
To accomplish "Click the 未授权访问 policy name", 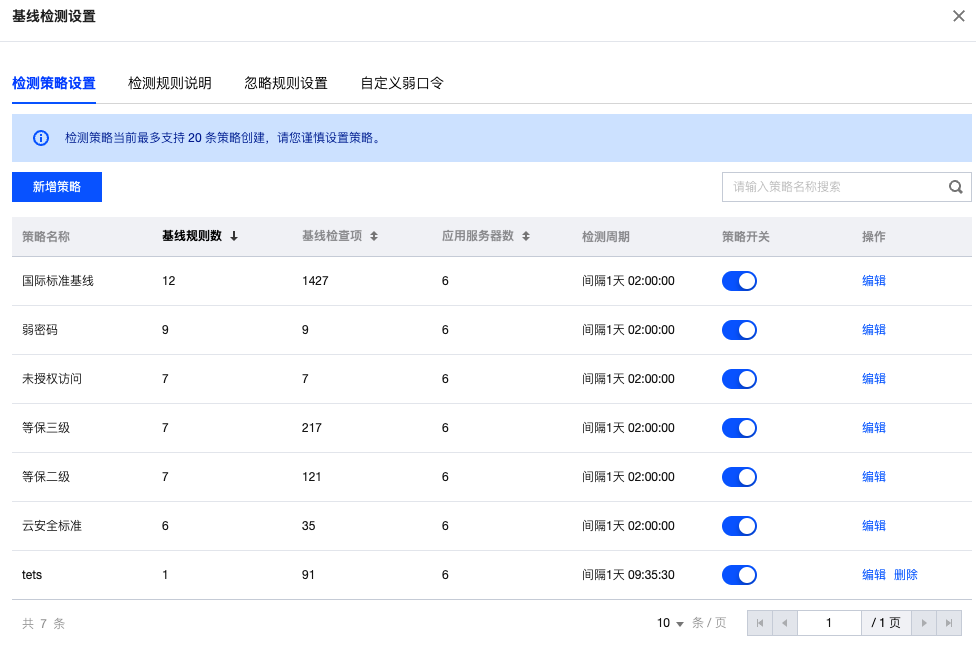I will pos(52,379).
